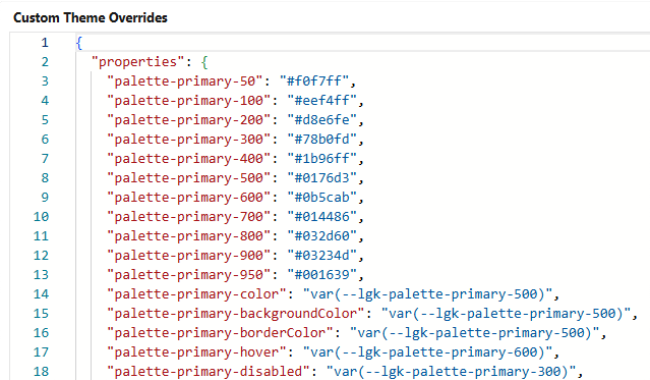Click line number 18 in gutter
The height and width of the screenshot is (380, 650).
click(41, 372)
